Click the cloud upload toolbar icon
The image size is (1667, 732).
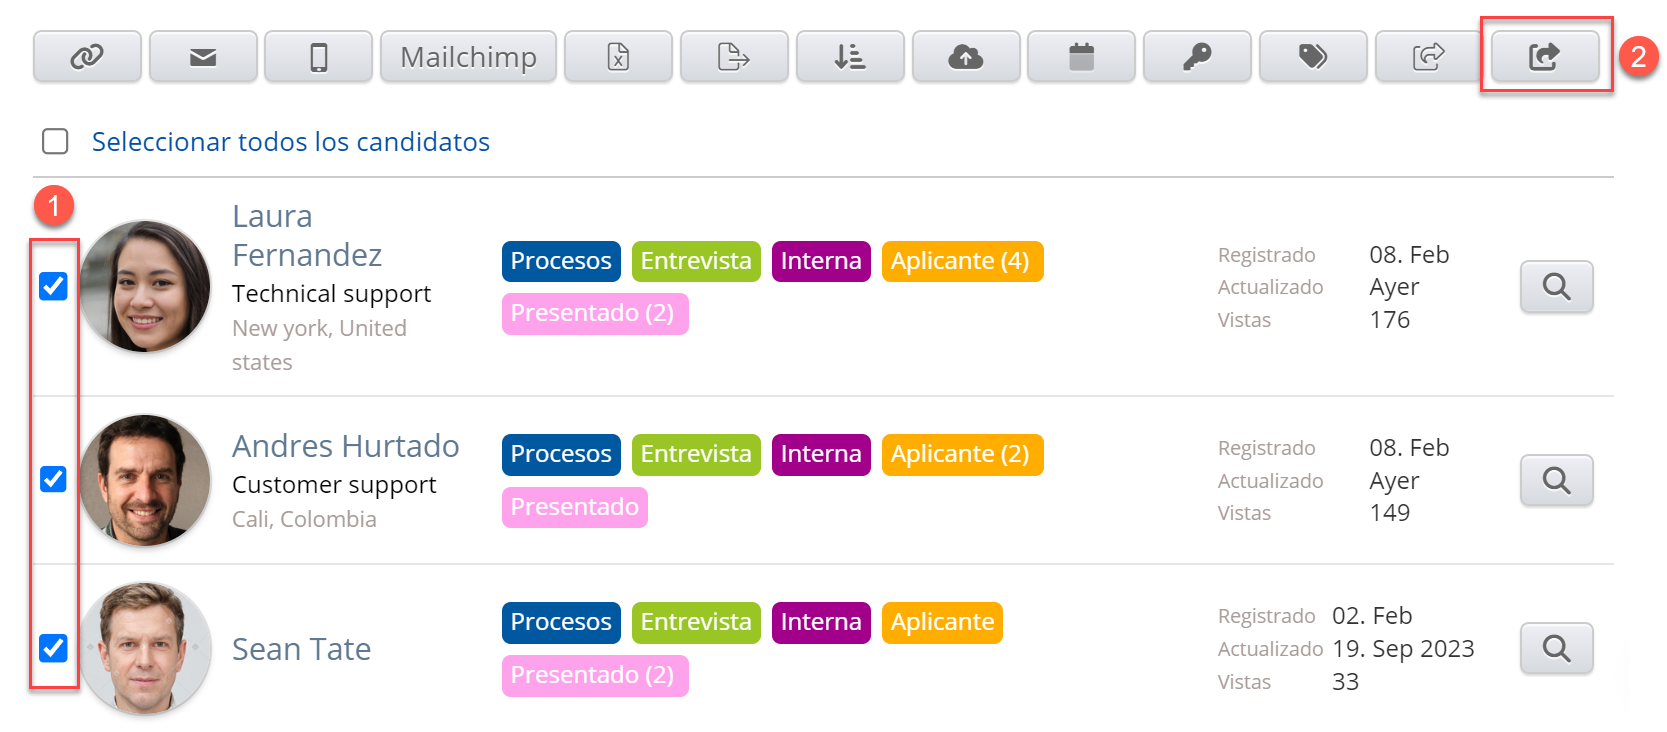[965, 57]
